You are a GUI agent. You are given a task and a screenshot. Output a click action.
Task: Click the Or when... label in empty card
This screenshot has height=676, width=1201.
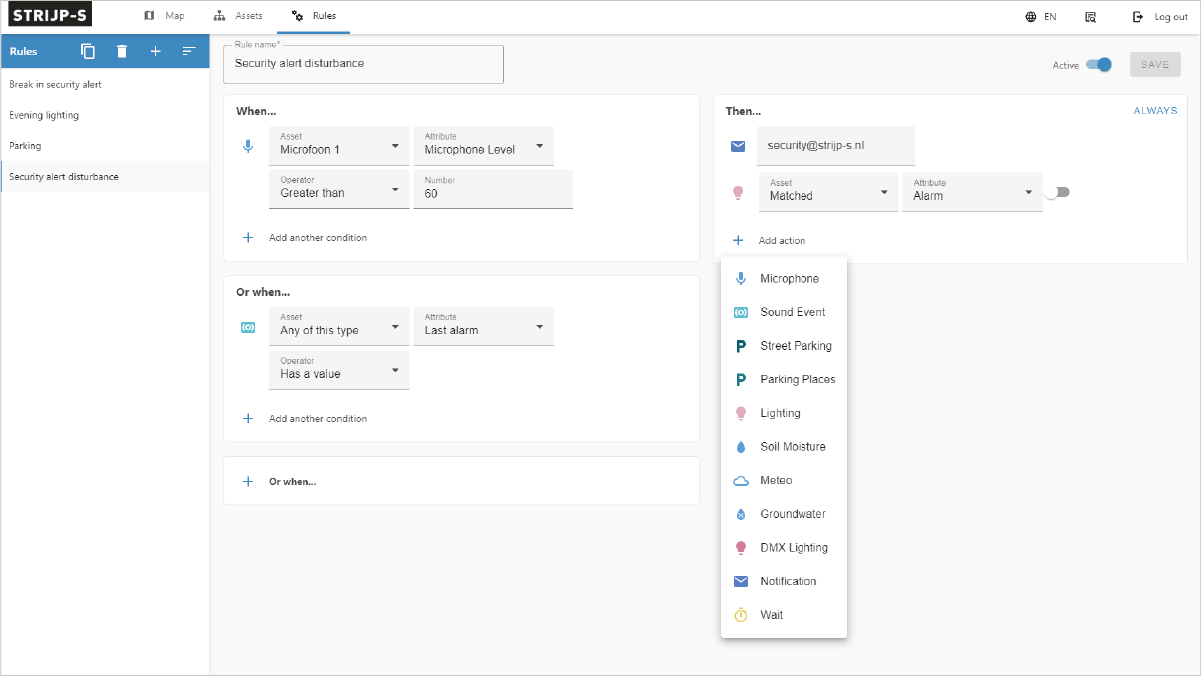(292, 481)
